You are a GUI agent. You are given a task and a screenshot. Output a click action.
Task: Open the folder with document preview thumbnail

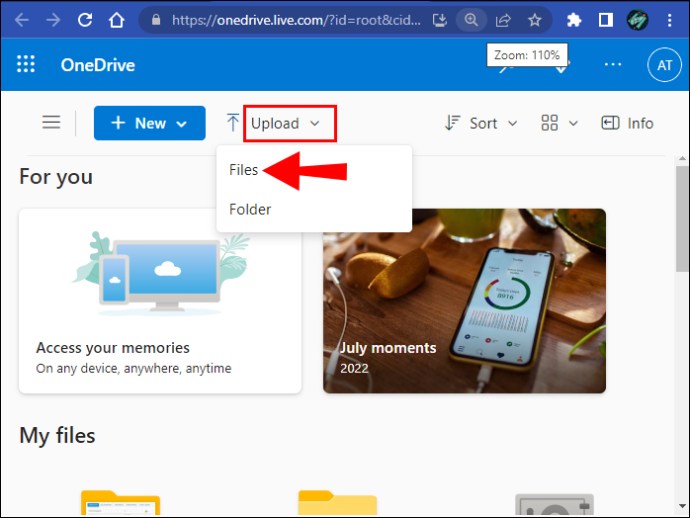click(121, 503)
